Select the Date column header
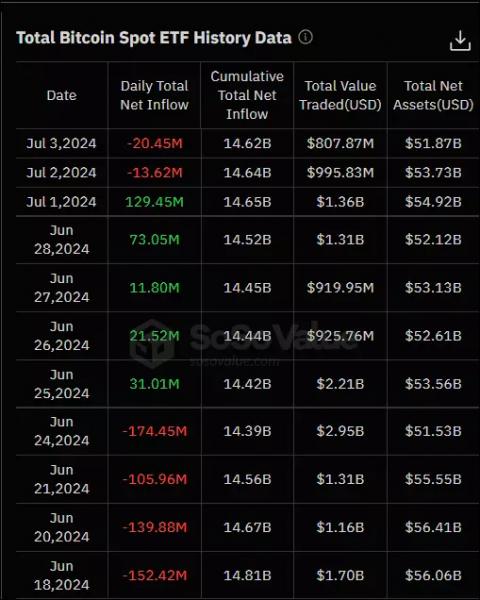Viewport: 480px width, 600px height. click(x=62, y=95)
